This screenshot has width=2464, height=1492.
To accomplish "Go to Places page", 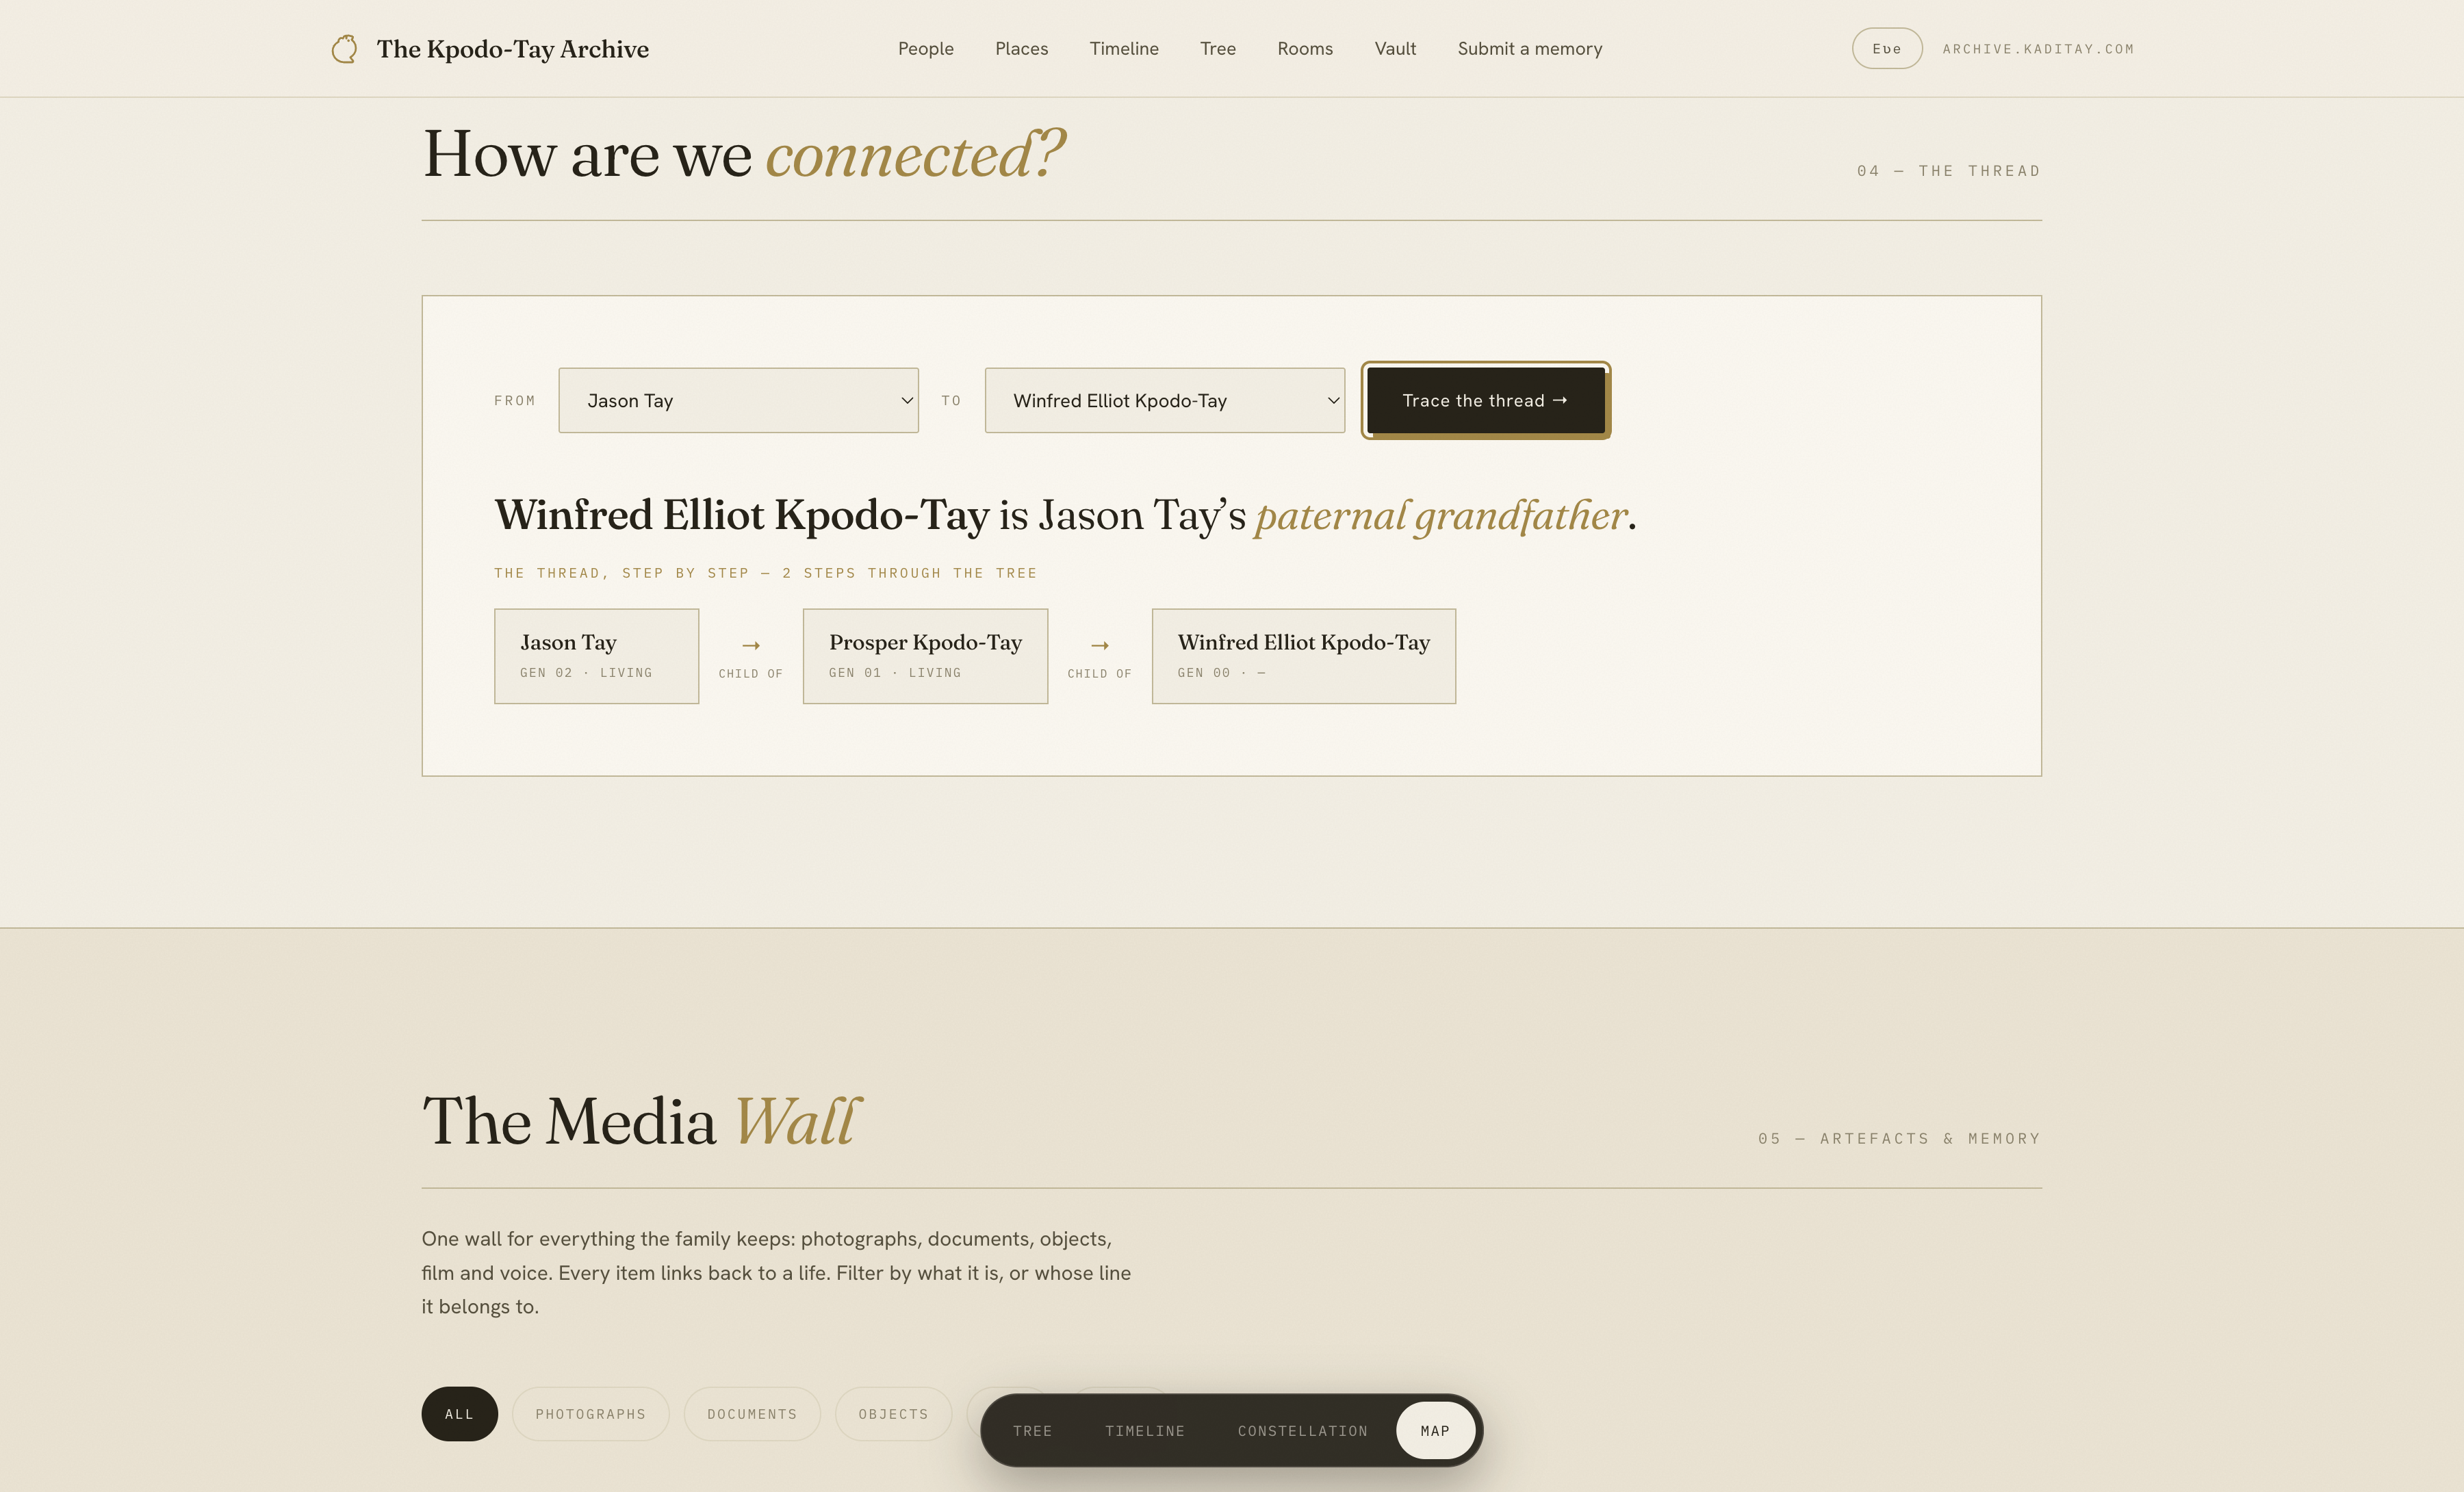I will (x=1021, y=49).
